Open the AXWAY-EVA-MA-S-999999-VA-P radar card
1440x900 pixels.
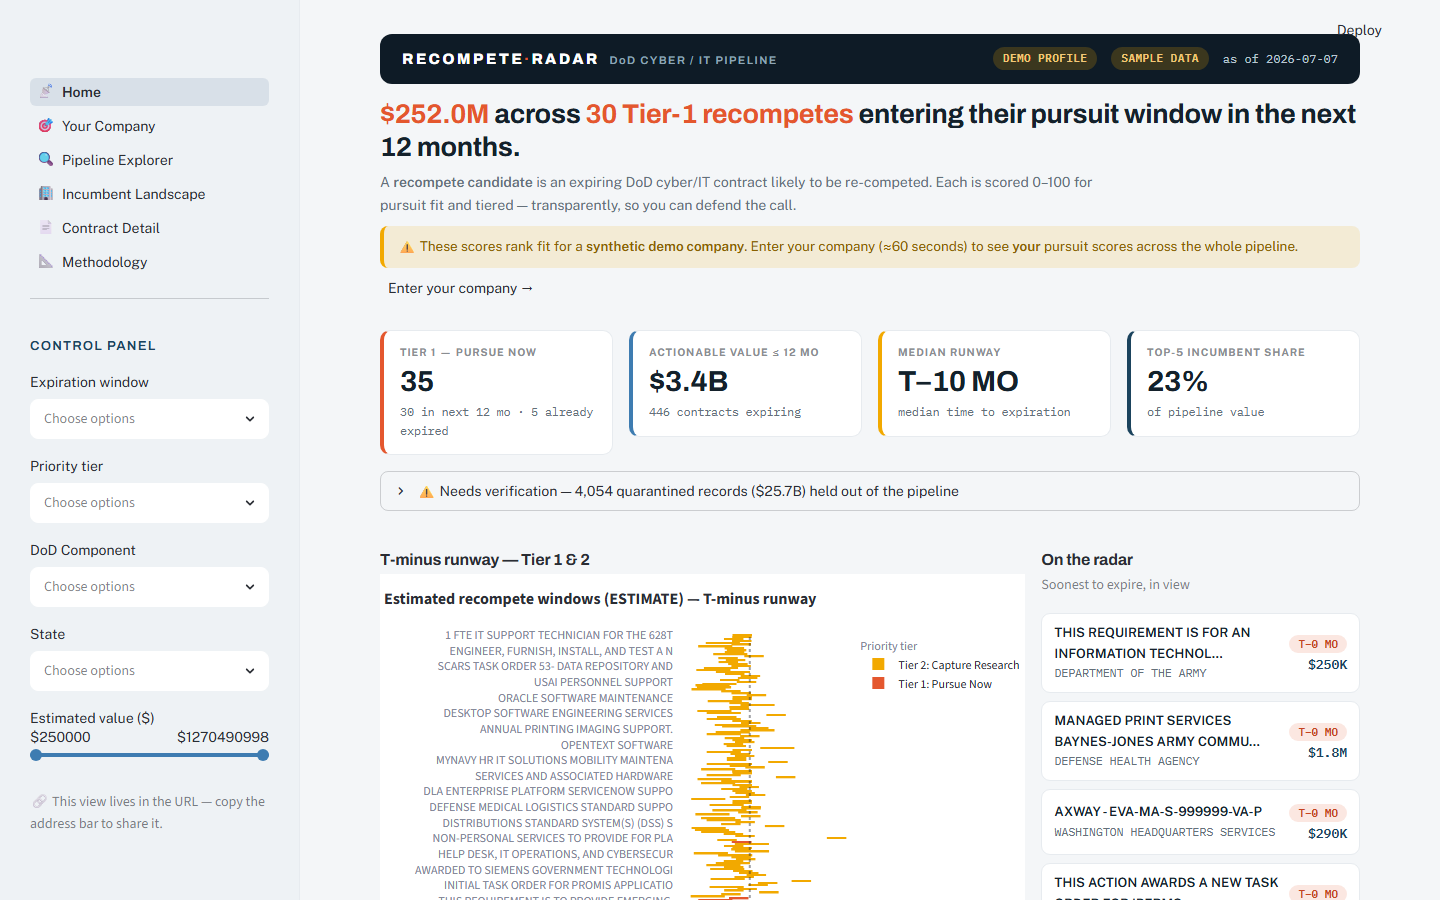pos(1200,822)
